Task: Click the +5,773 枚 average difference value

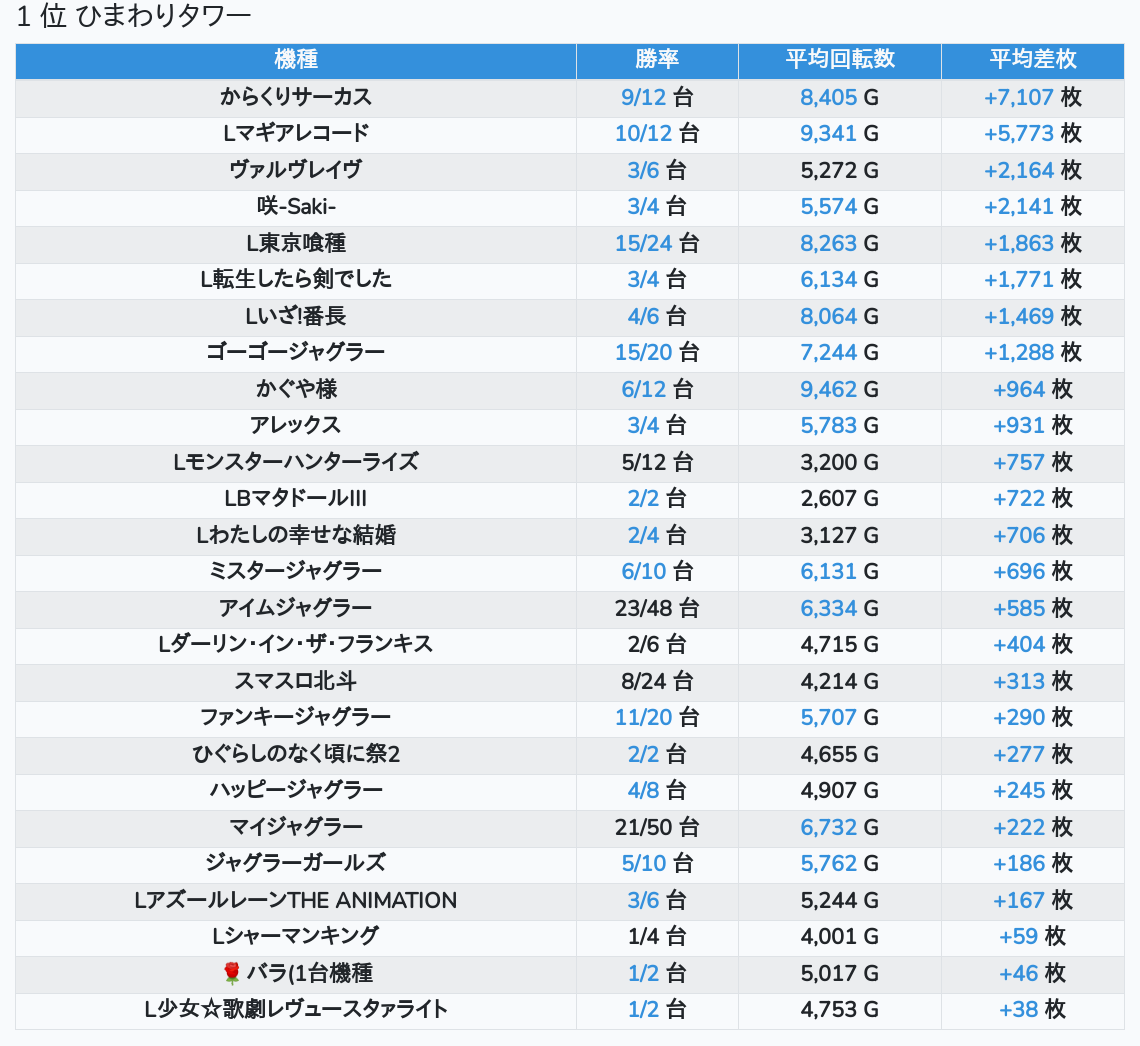Action: (x=1032, y=134)
